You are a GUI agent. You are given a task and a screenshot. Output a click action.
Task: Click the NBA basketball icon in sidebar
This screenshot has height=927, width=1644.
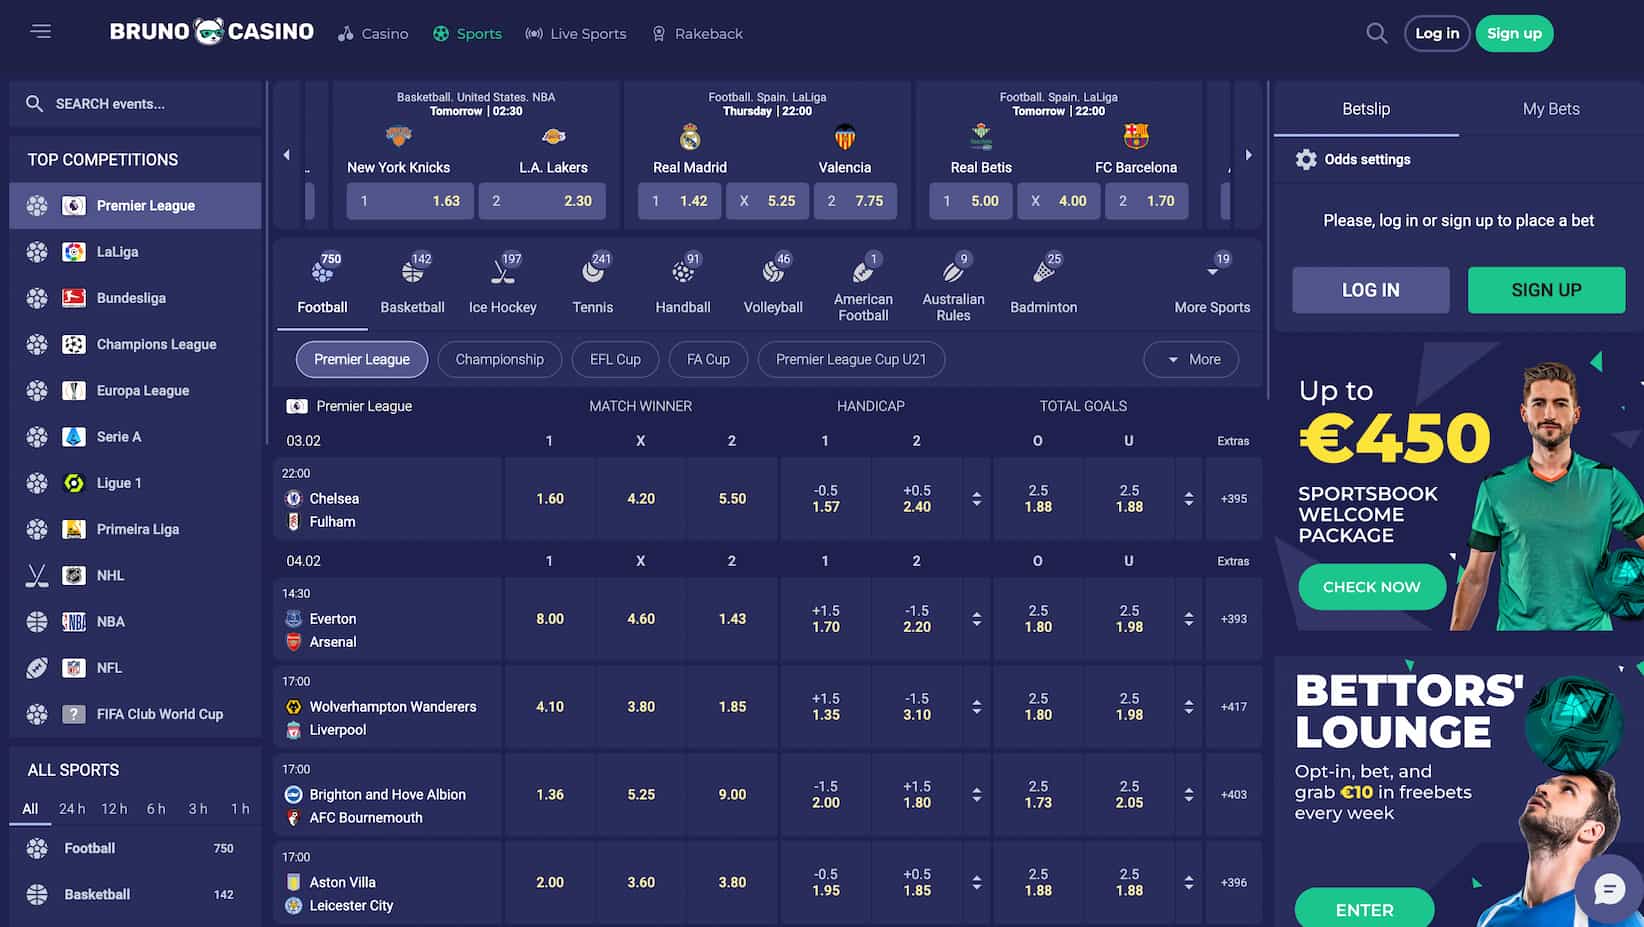[37, 621]
